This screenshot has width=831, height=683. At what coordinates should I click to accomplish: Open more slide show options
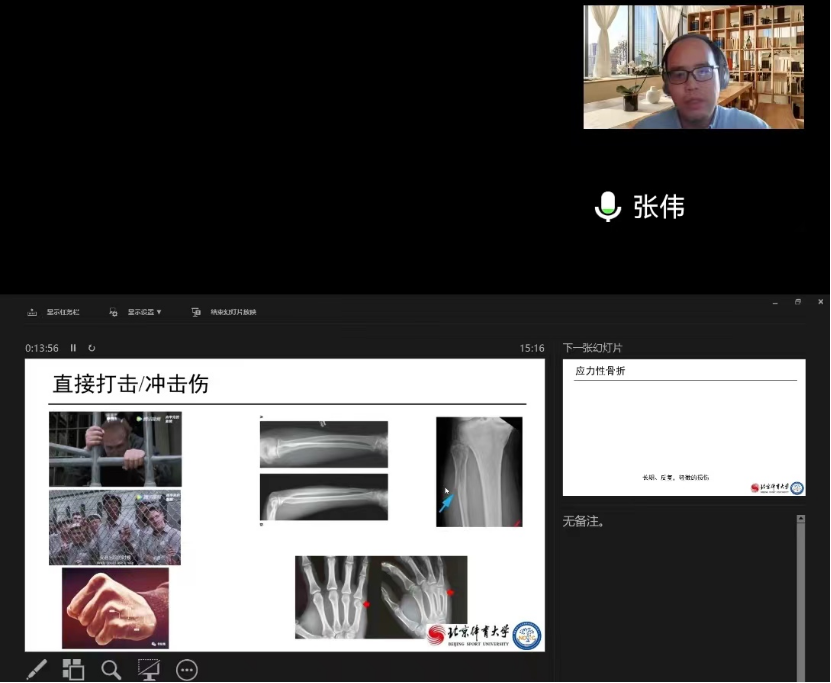(x=186, y=669)
